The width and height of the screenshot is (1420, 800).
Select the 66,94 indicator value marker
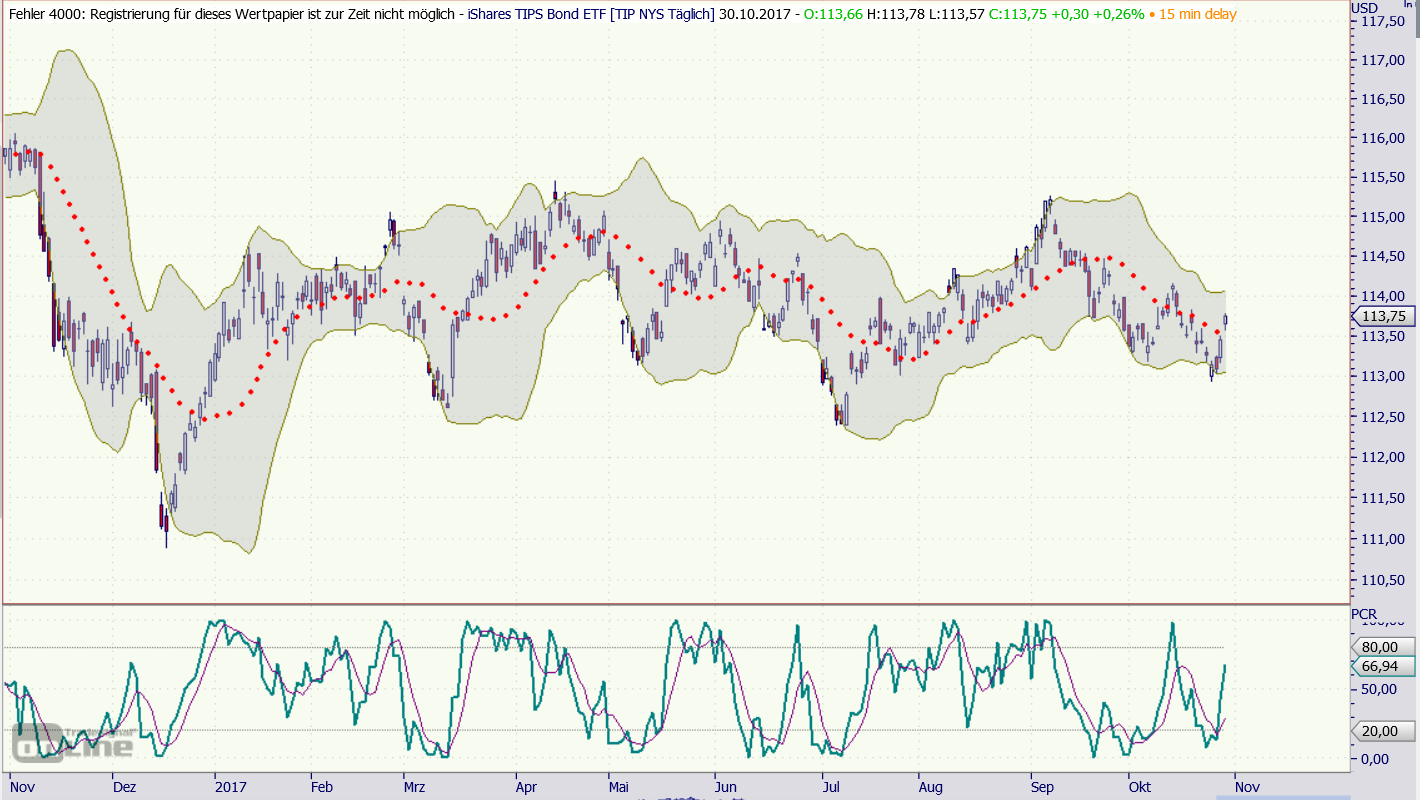pyautogui.click(x=1383, y=666)
